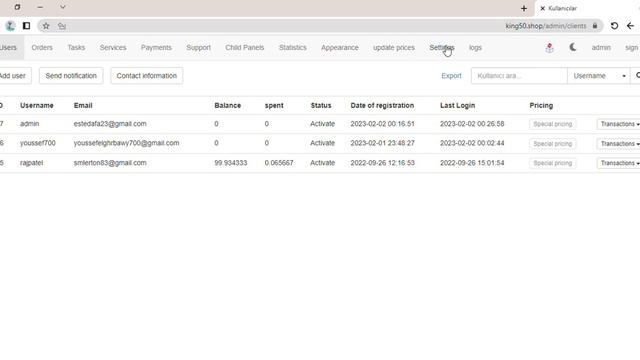
Task: Expand the Username search filter dropdown
Action: pos(599,76)
